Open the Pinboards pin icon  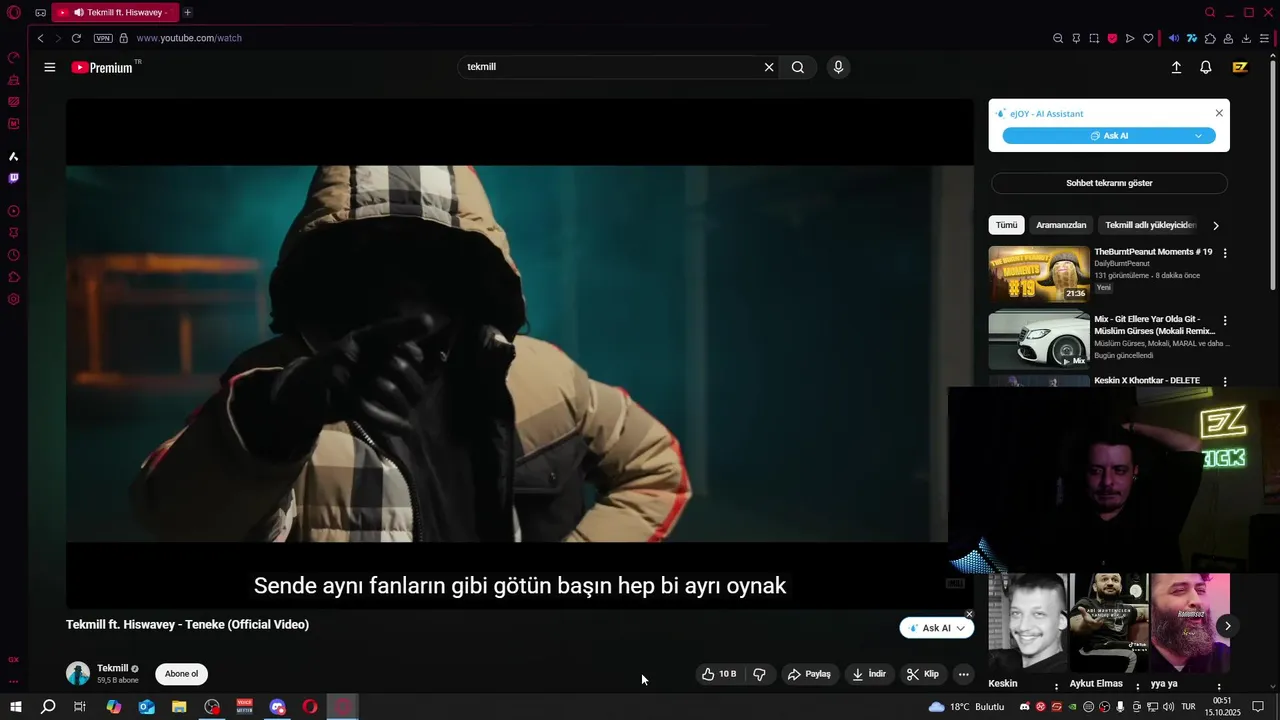(1076, 38)
